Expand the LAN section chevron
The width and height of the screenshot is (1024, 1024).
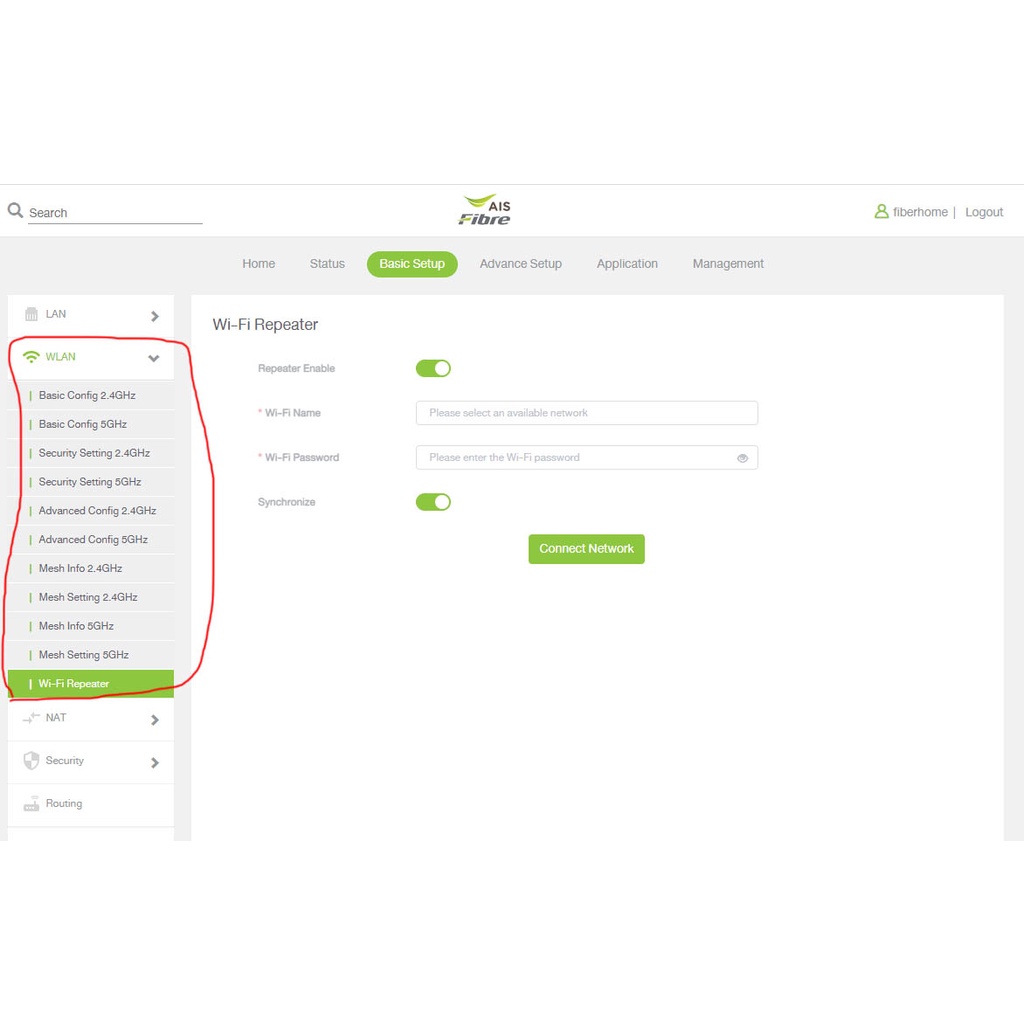pyautogui.click(x=154, y=316)
